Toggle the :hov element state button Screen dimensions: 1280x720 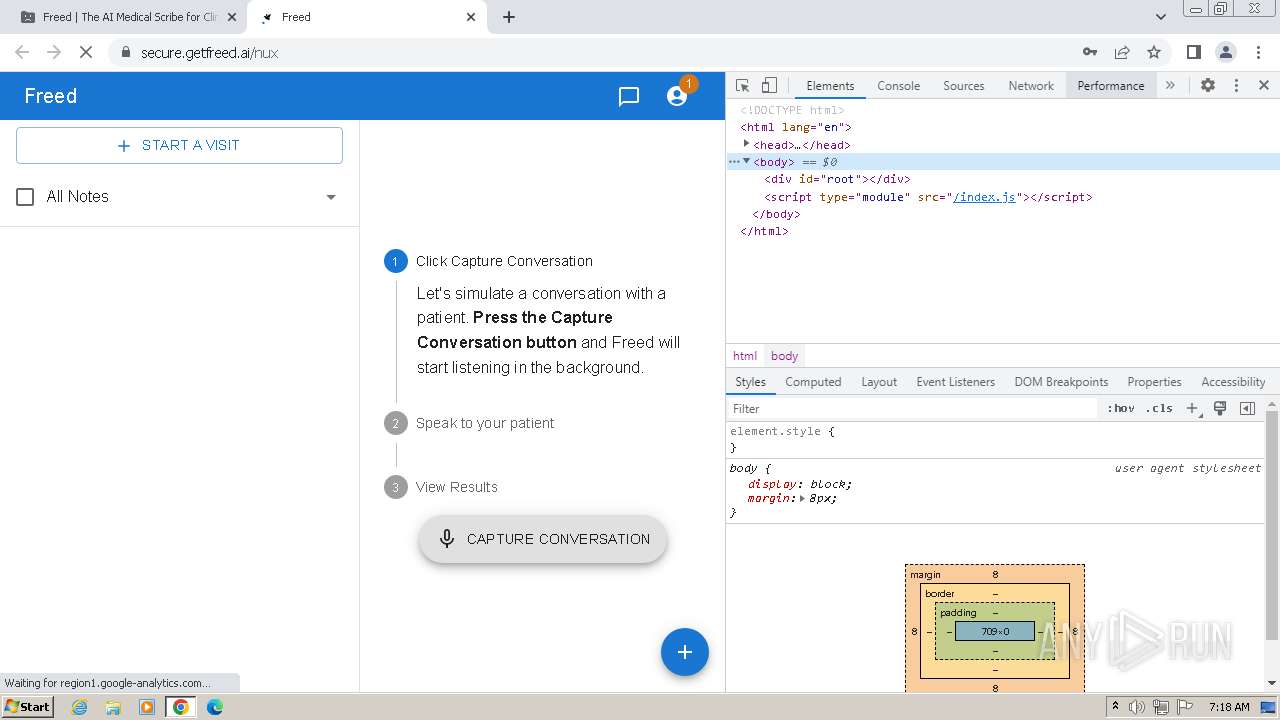[x=1121, y=408]
